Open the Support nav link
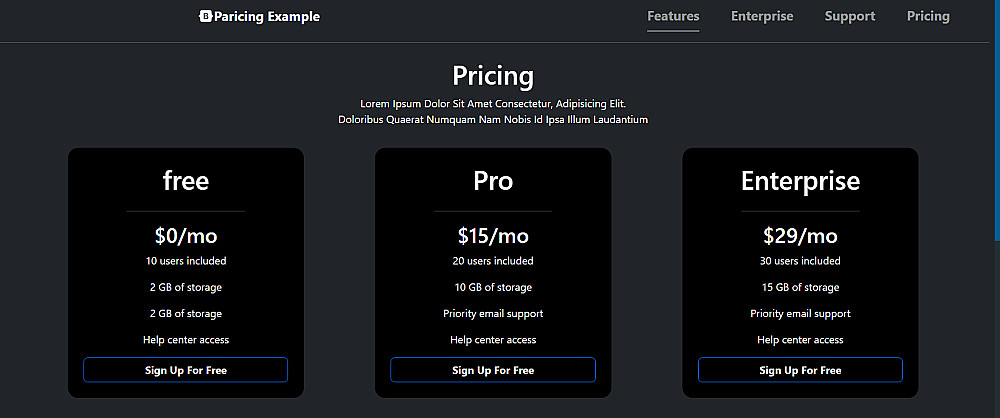 [x=850, y=16]
